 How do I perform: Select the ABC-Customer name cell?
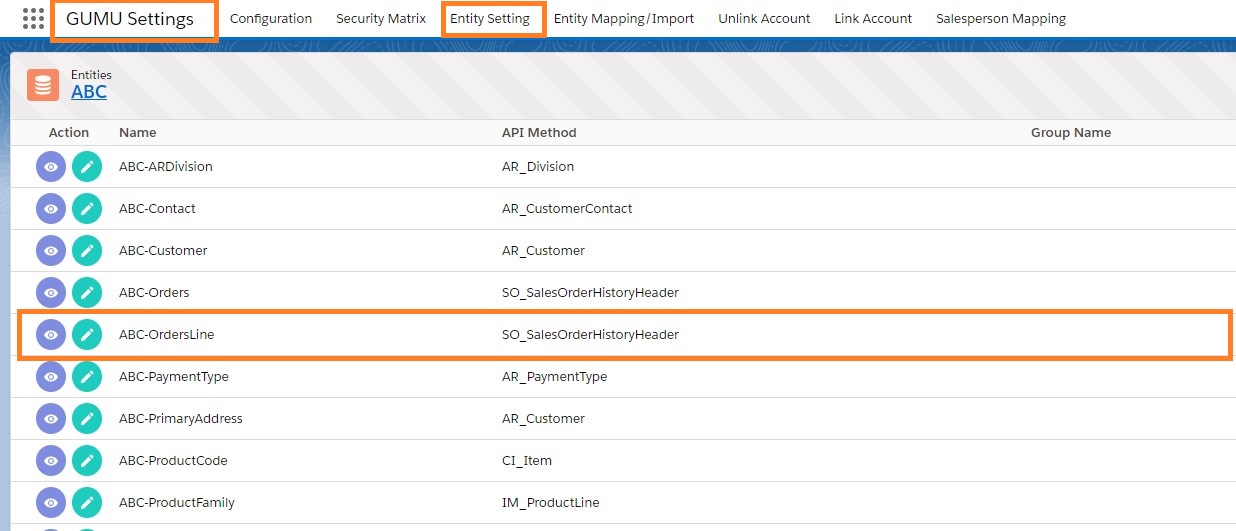point(163,251)
